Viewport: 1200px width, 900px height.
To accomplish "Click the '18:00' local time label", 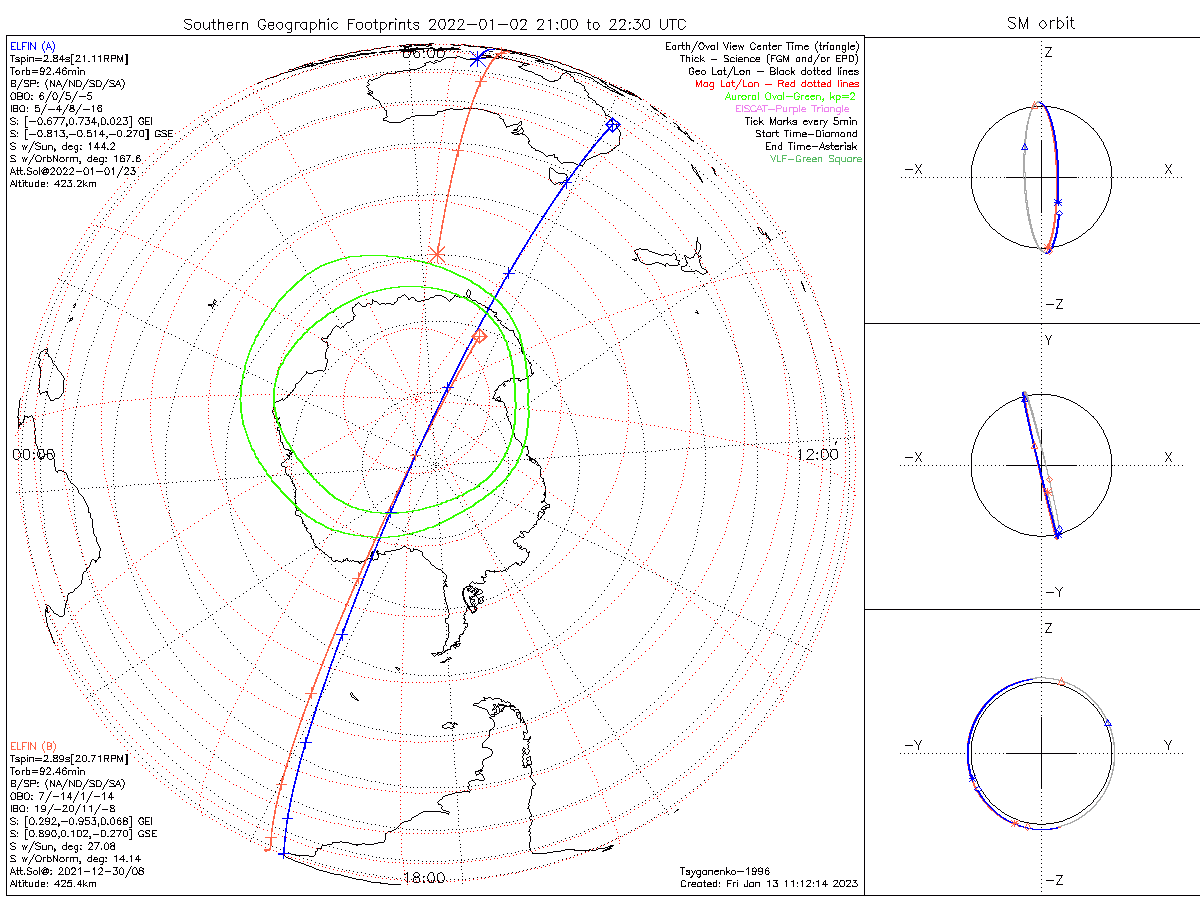I will 423,878.
